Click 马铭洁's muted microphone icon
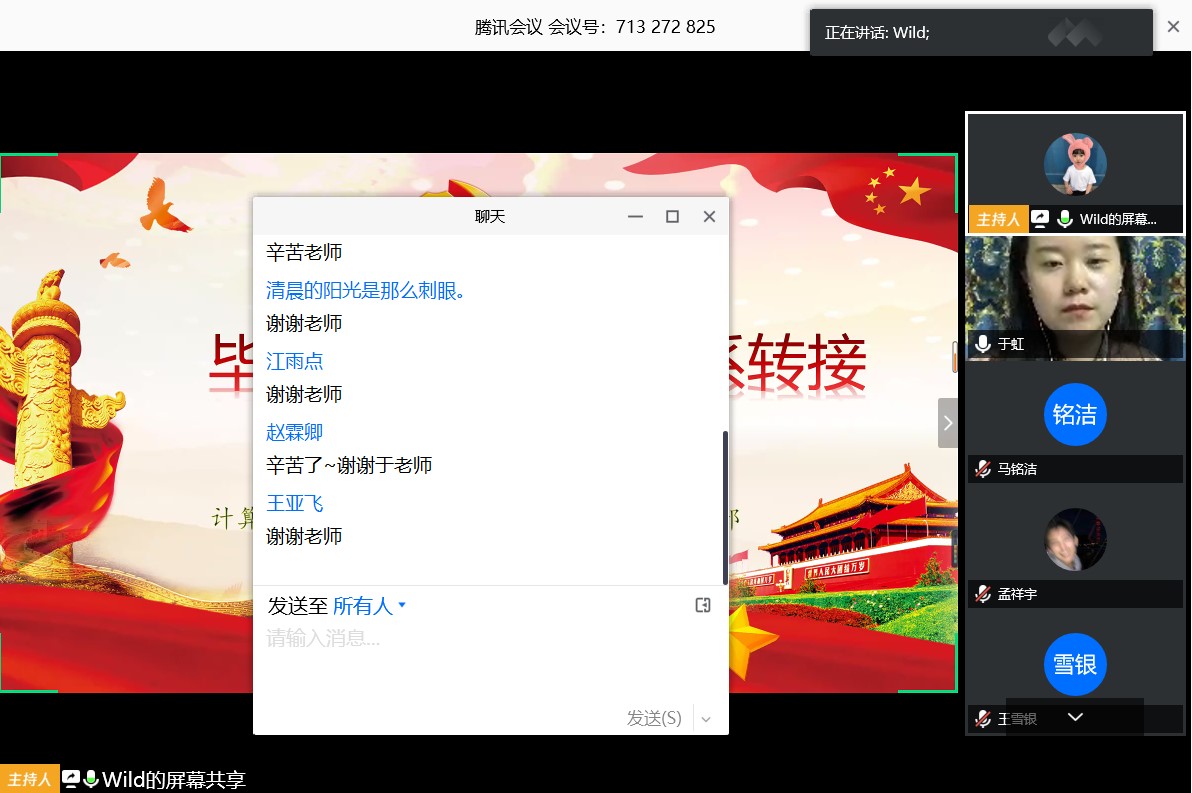 pos(983,468)
